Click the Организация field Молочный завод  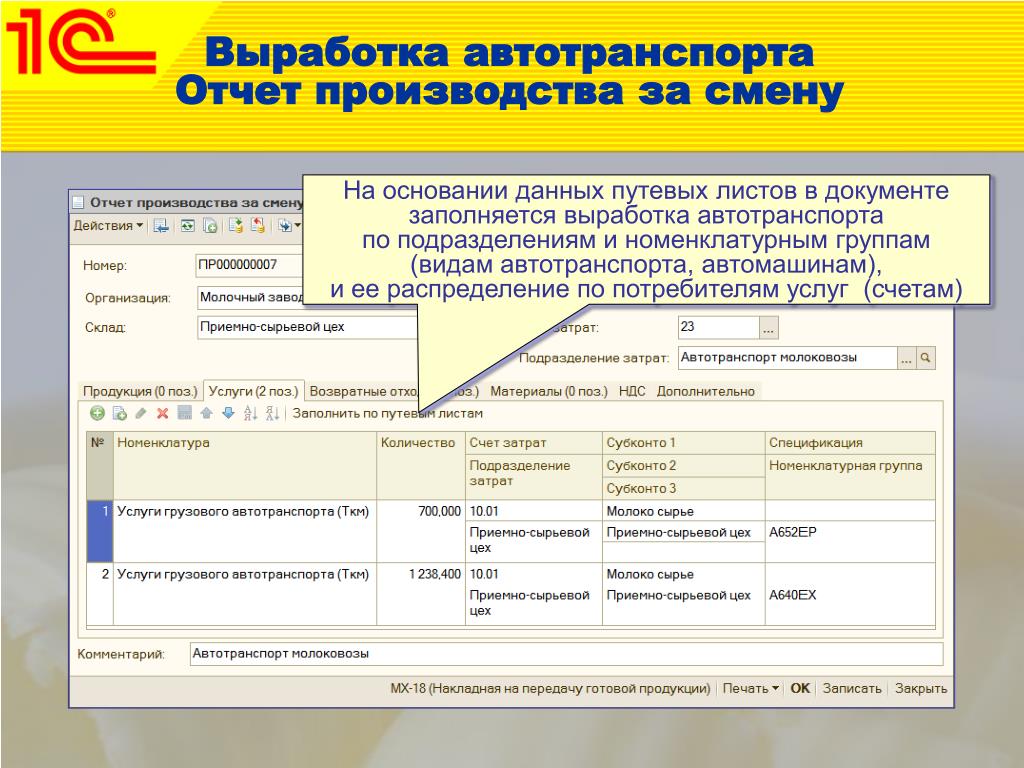click(x=249, y=298)
